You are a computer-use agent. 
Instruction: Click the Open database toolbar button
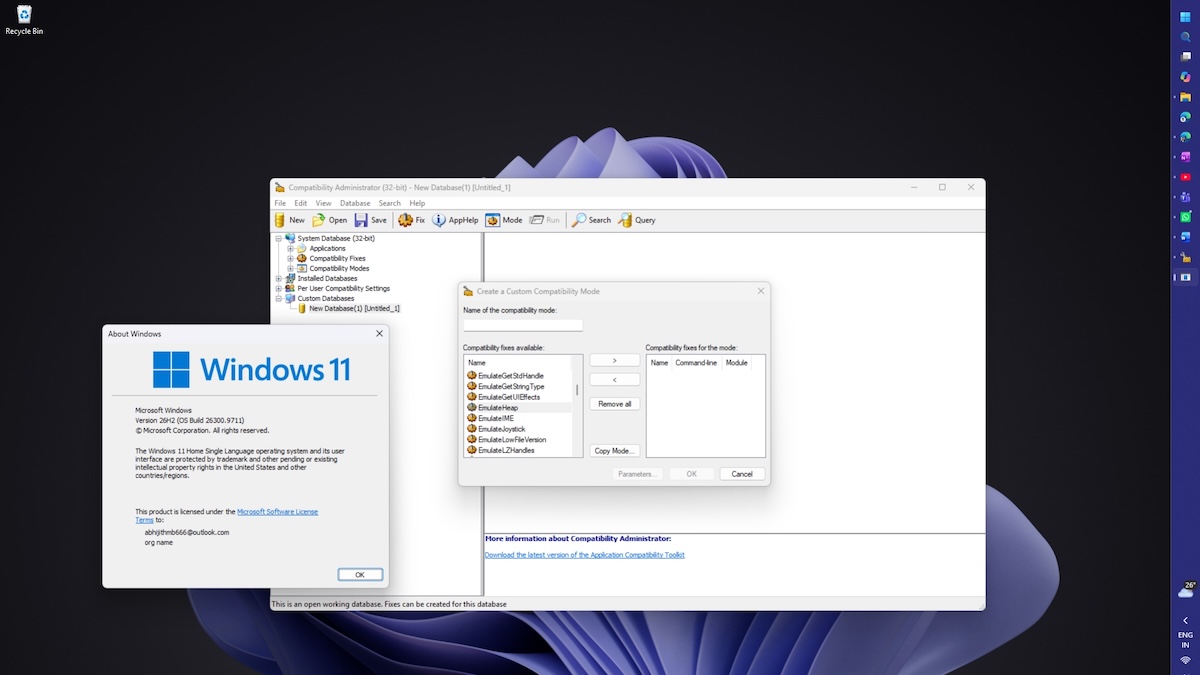tap(330, 220)
